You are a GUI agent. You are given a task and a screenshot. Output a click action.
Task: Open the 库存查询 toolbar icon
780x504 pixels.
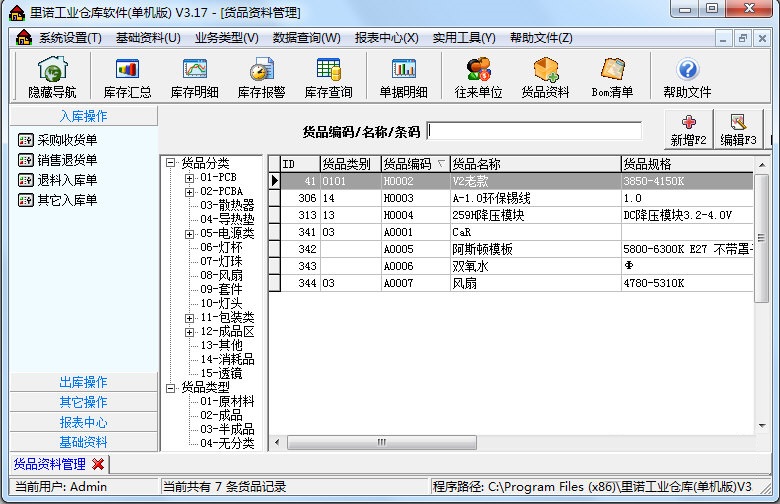(328, 77)
